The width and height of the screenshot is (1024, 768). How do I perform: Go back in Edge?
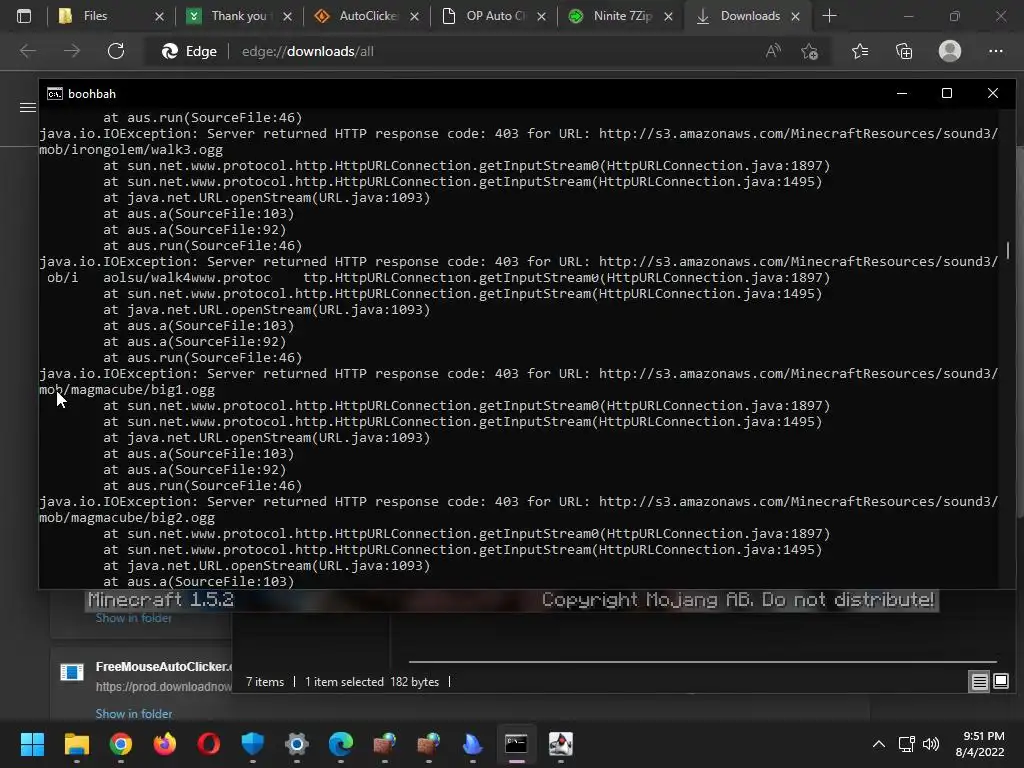(28, 51)
